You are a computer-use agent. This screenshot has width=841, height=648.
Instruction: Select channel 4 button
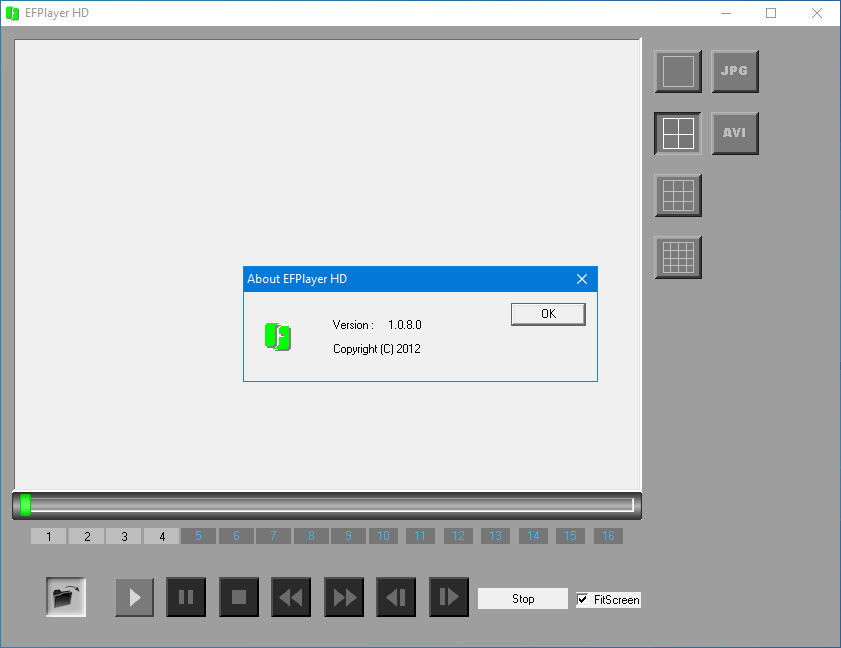click(x=162, y=536)
